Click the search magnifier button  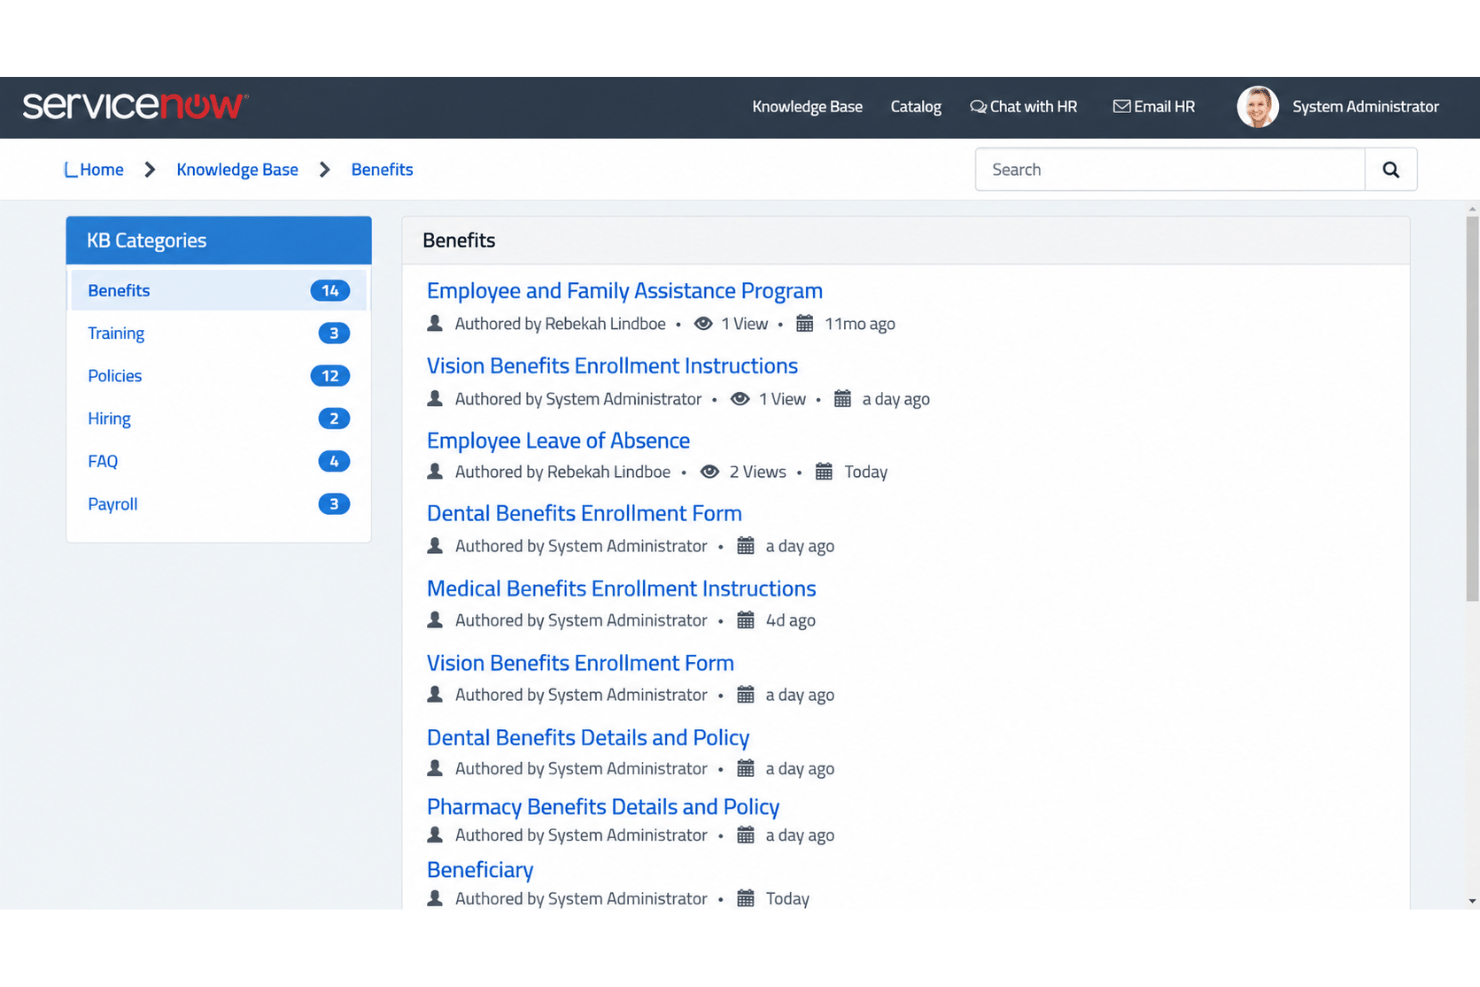[x=1390, y=170]
